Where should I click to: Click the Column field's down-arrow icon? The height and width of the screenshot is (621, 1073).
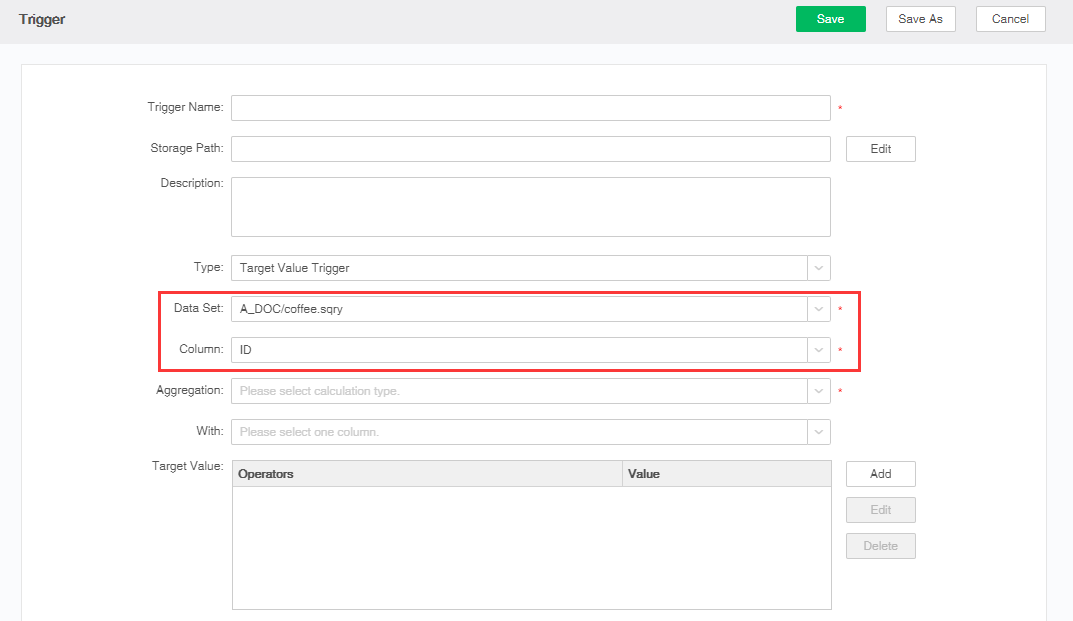(819, 350)
